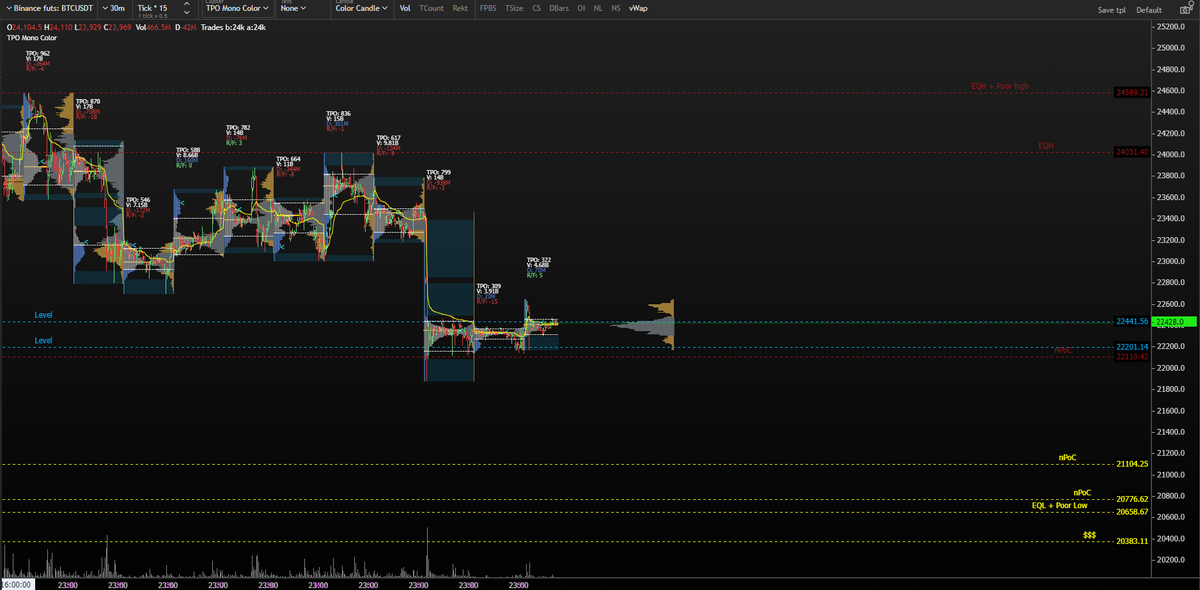Viewport: 1200px width, 590px height.
Task: Click the TPO: 799 profile stats
Action: tap(439, 180)
